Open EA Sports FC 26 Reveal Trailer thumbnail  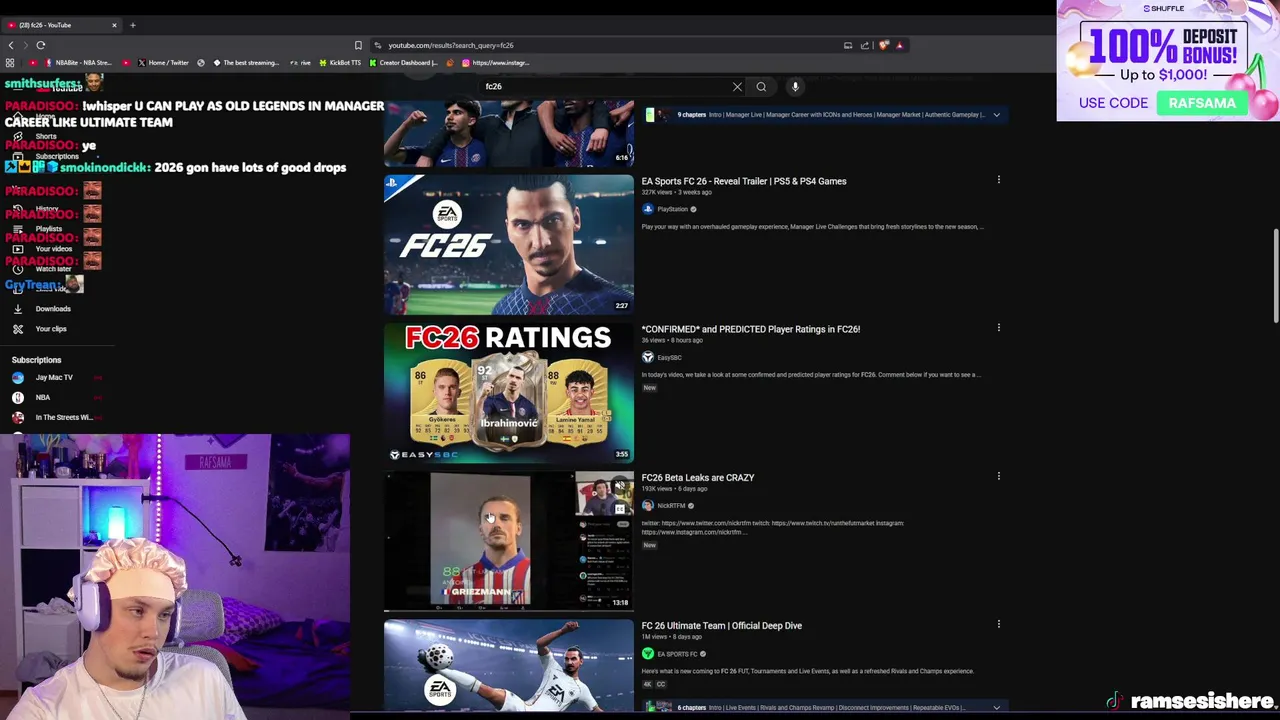pyautogui.click(x=509, y=245)
